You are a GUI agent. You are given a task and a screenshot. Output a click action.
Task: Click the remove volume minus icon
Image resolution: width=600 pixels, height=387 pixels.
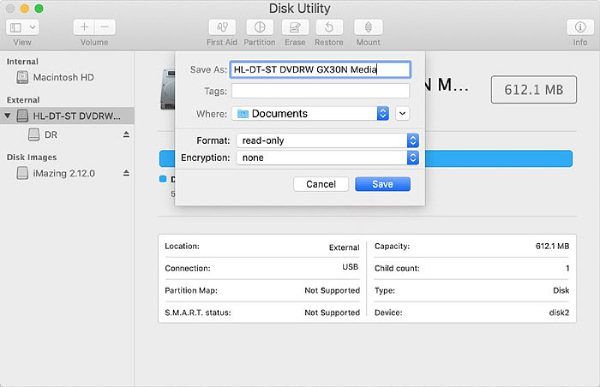(x=105, y=27)
